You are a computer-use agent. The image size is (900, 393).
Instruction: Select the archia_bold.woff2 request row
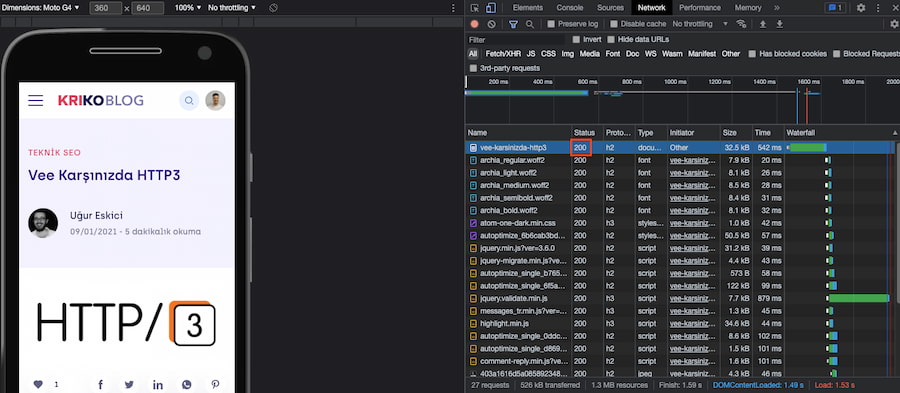(682, 210)
